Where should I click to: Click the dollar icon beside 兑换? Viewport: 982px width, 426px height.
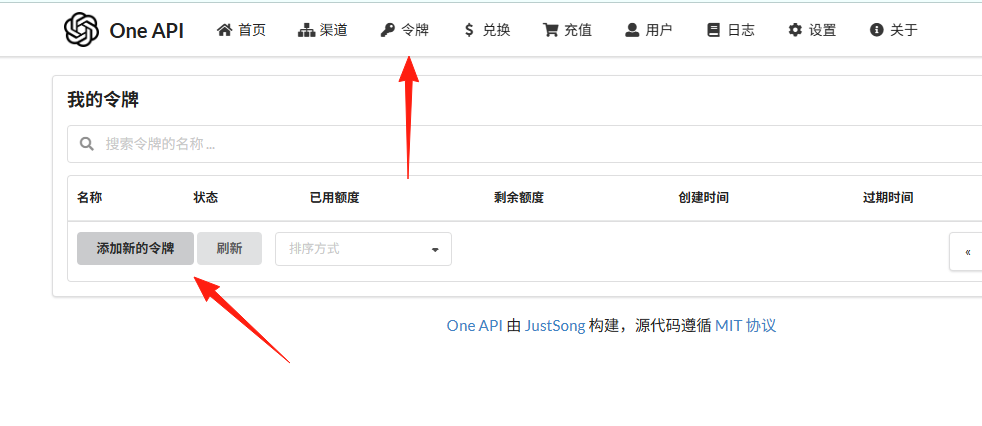point(469,29)
